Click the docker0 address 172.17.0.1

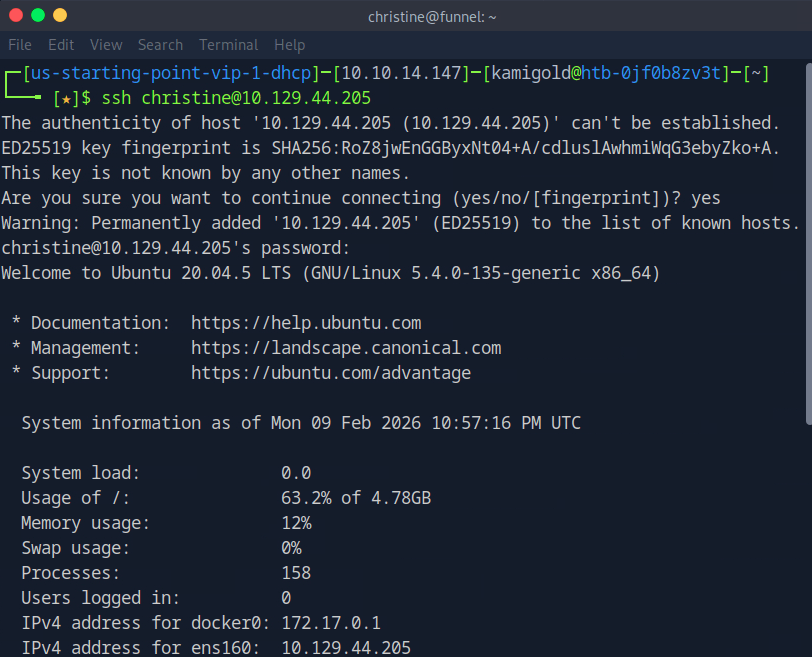tap(331, 623)
